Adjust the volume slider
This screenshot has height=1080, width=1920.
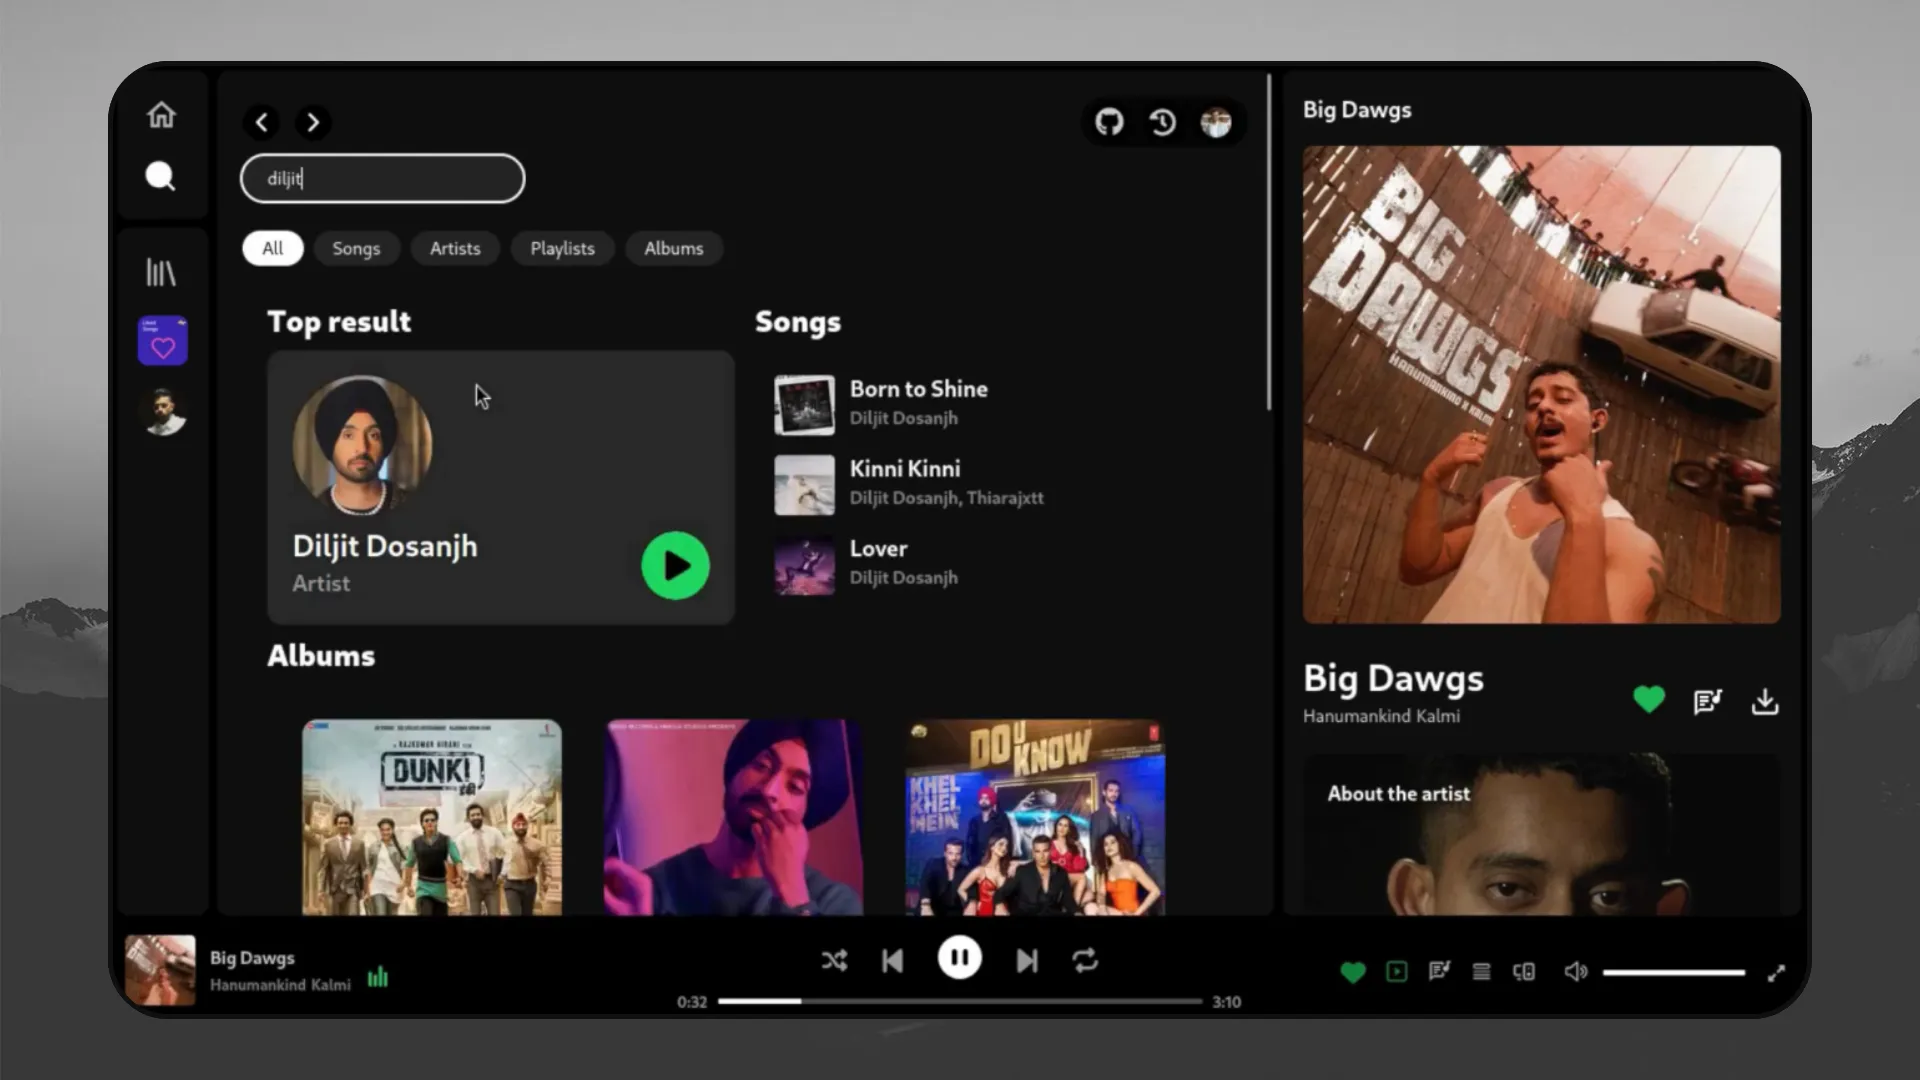(1673, 972)
